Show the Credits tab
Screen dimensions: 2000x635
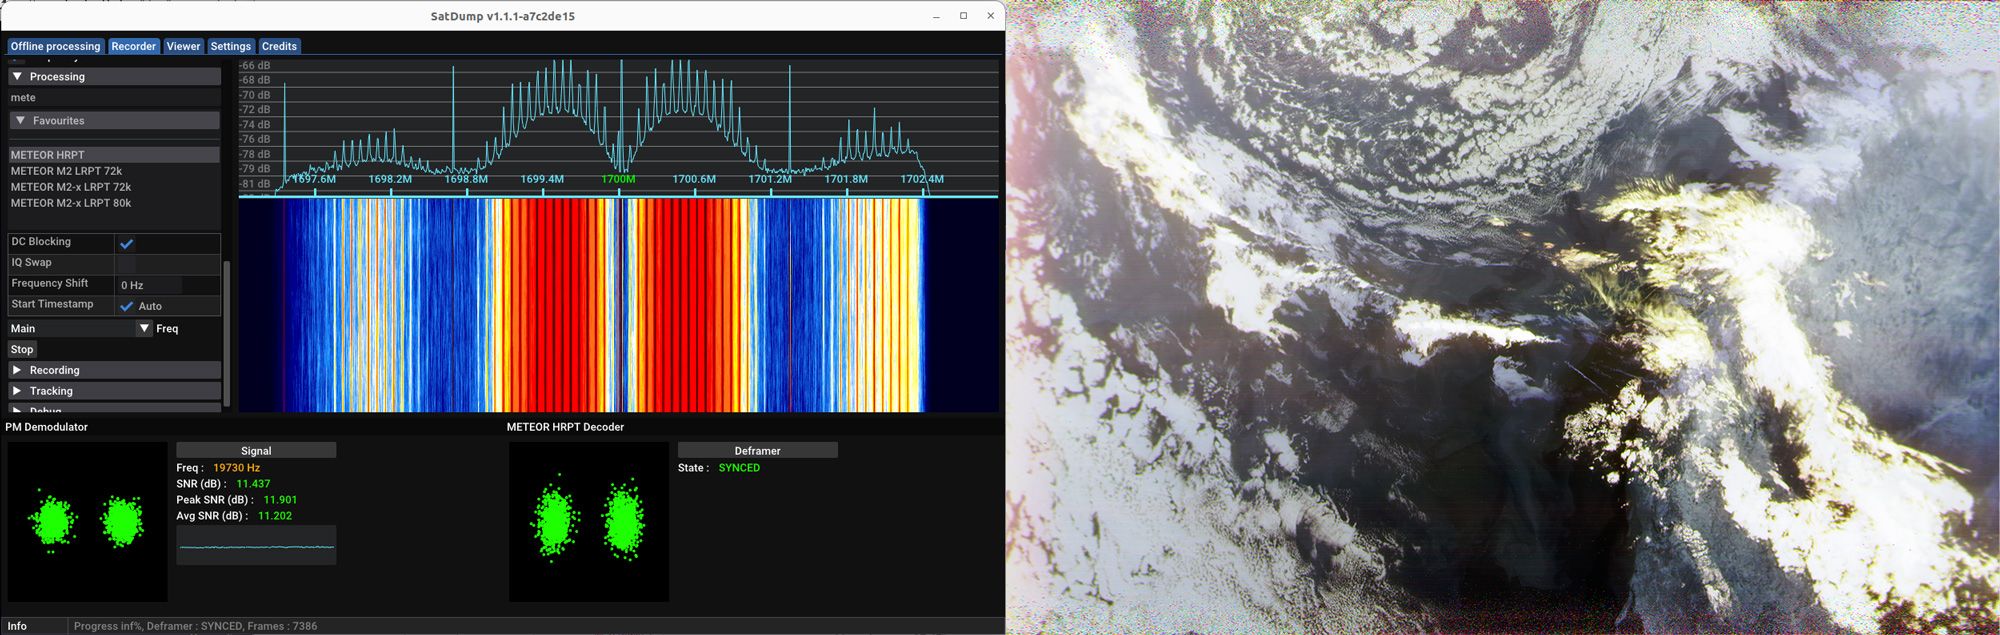point(279,46)
